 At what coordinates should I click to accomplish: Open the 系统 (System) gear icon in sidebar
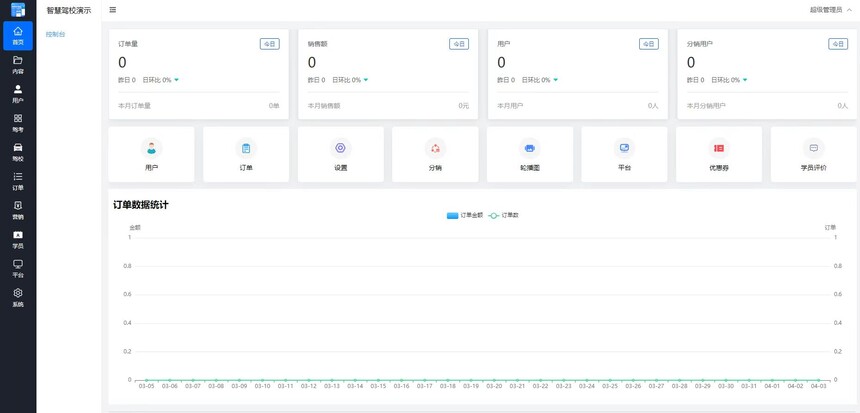tap(18, 297)
